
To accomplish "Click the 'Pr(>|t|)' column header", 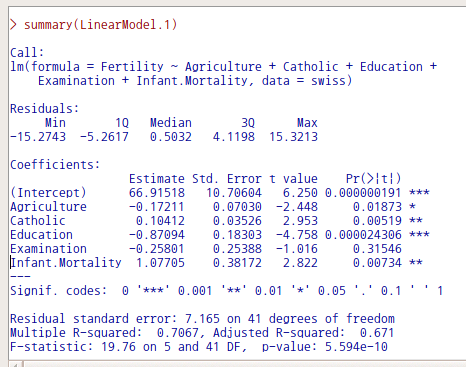I will pyautogui.click(x=373, y=179).
